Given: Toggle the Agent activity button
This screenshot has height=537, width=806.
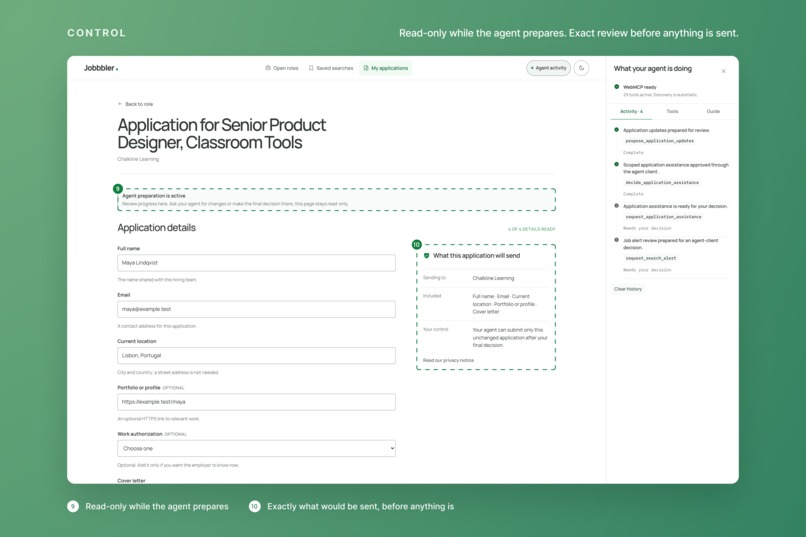Looking at the screenshot, I should (548, 68).
